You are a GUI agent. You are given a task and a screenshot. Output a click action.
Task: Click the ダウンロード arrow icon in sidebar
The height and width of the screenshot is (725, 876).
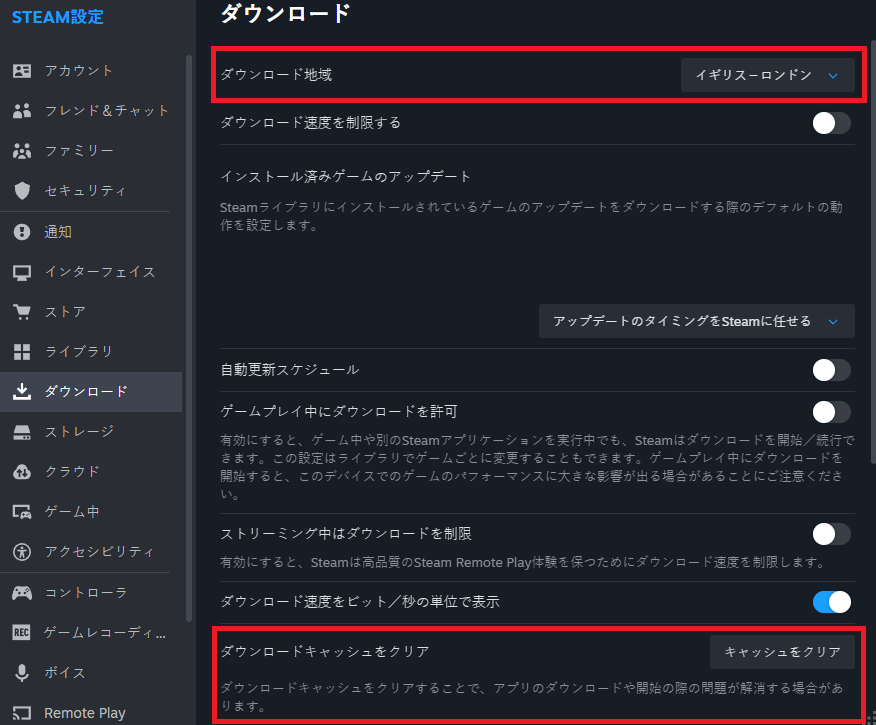pyautogui.click(x=22, y=392)
